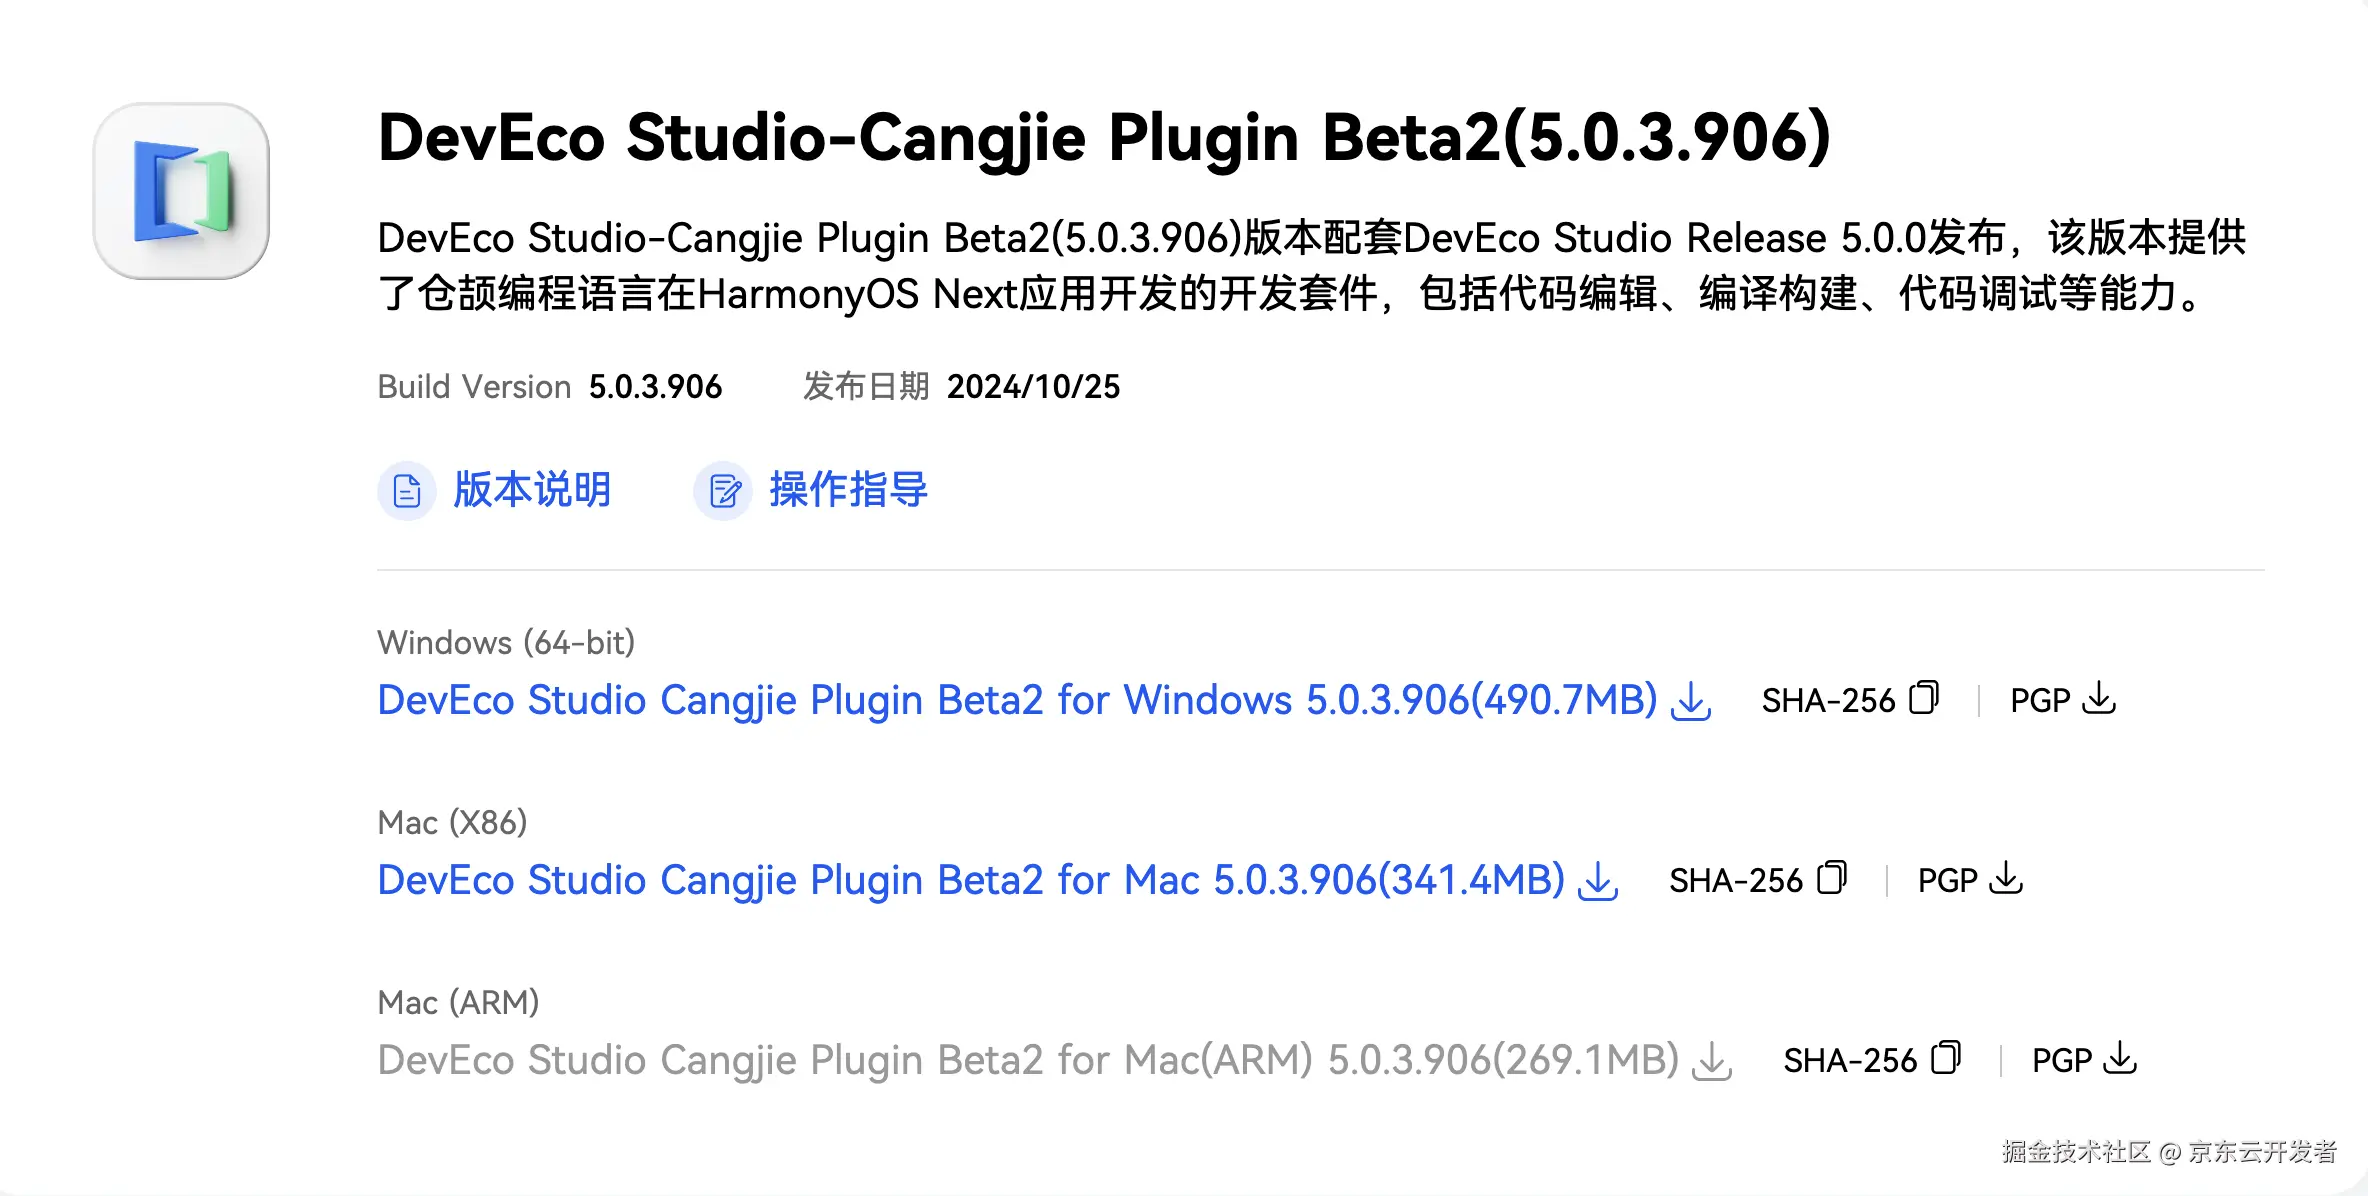Click the 版本说明 document icon
2368x1196 pixels.
(407, 491)
